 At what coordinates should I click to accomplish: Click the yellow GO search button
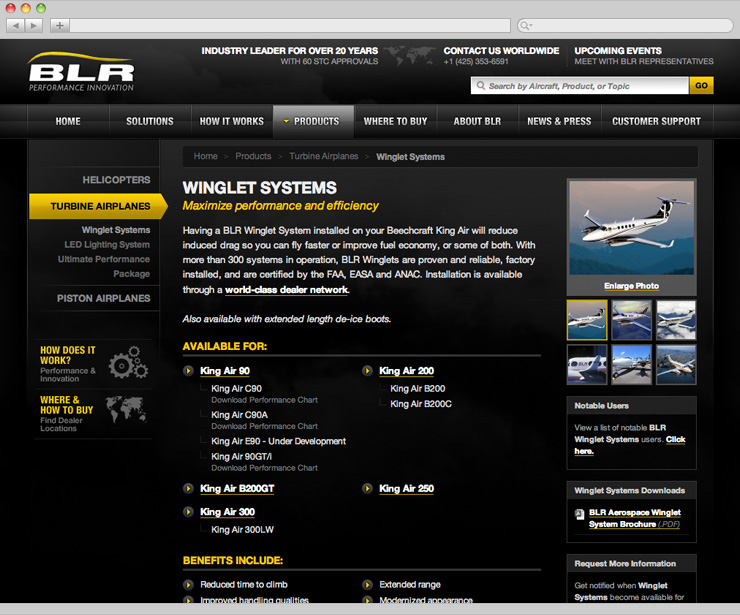click(x=701, y=85)
